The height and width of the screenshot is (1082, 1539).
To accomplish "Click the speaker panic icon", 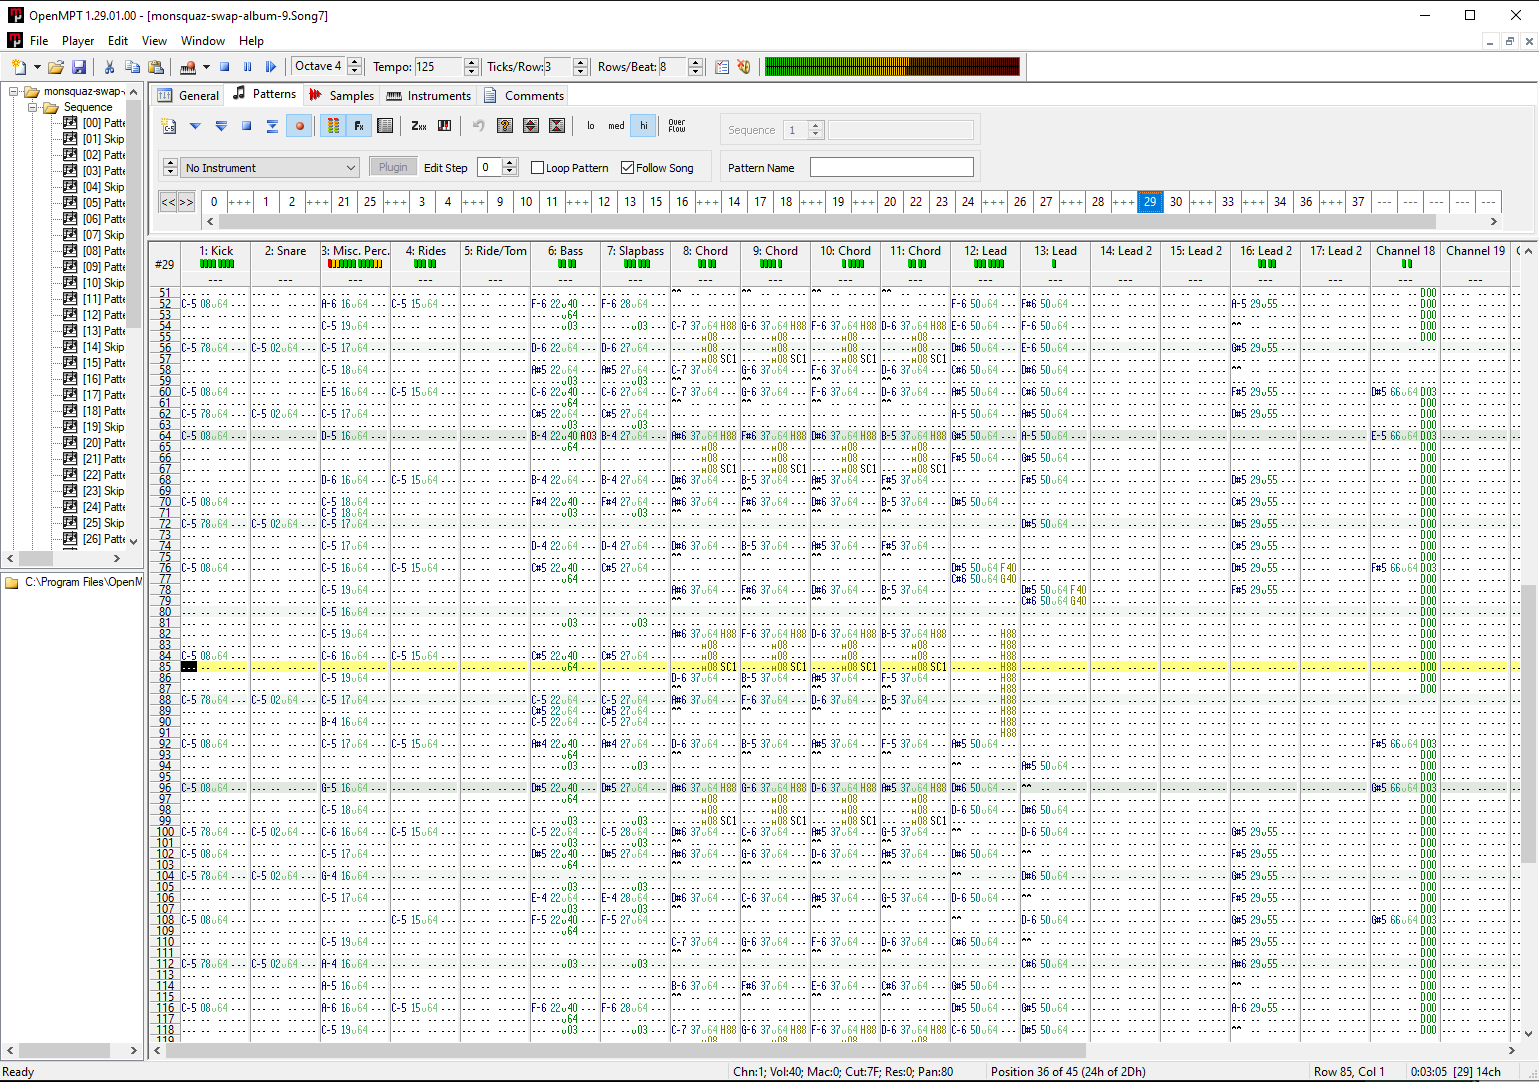I will [x=744, y=67].
